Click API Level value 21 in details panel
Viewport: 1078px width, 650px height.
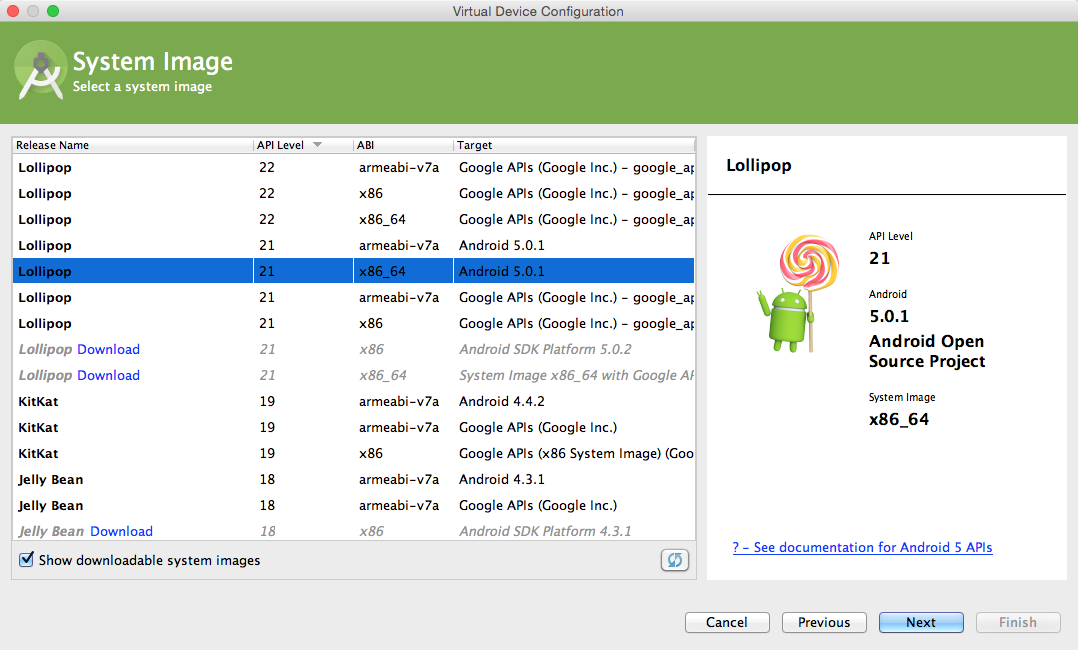tap(879, 259)
